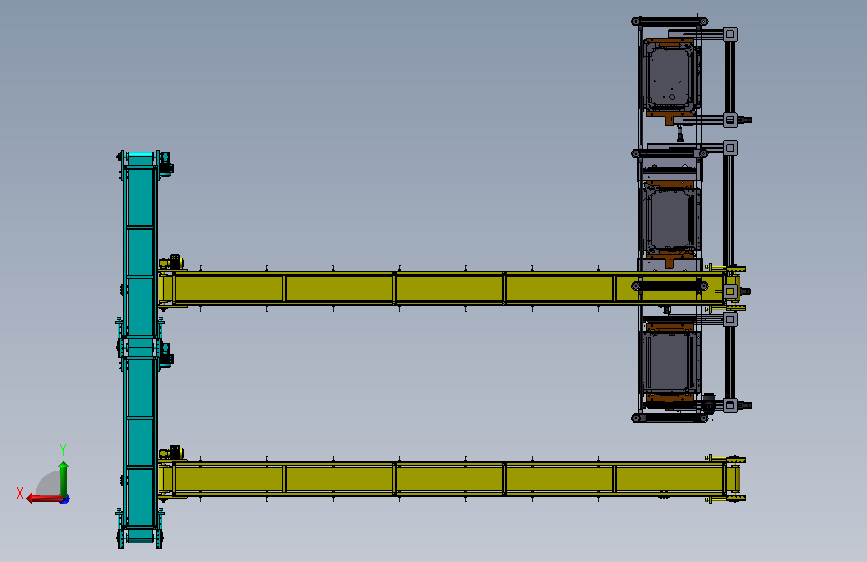Select the teal motor at the teal conveyor's midpoint
Viewport: 867px width, 562px height.
tap(166, 355)
